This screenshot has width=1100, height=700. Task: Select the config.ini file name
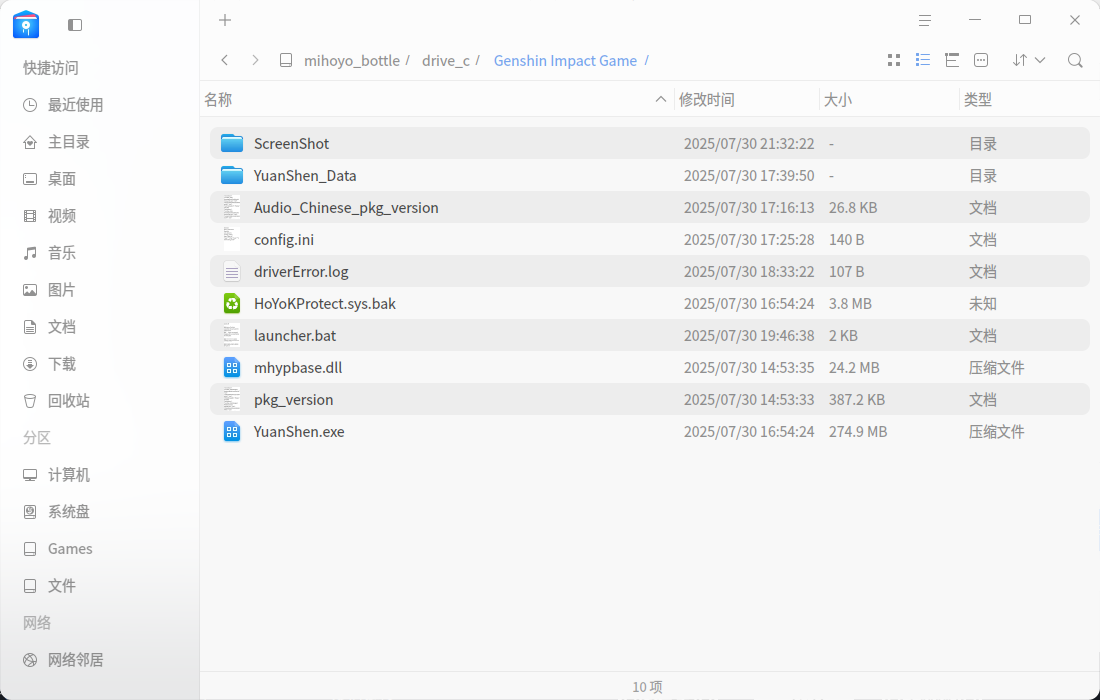283,240
